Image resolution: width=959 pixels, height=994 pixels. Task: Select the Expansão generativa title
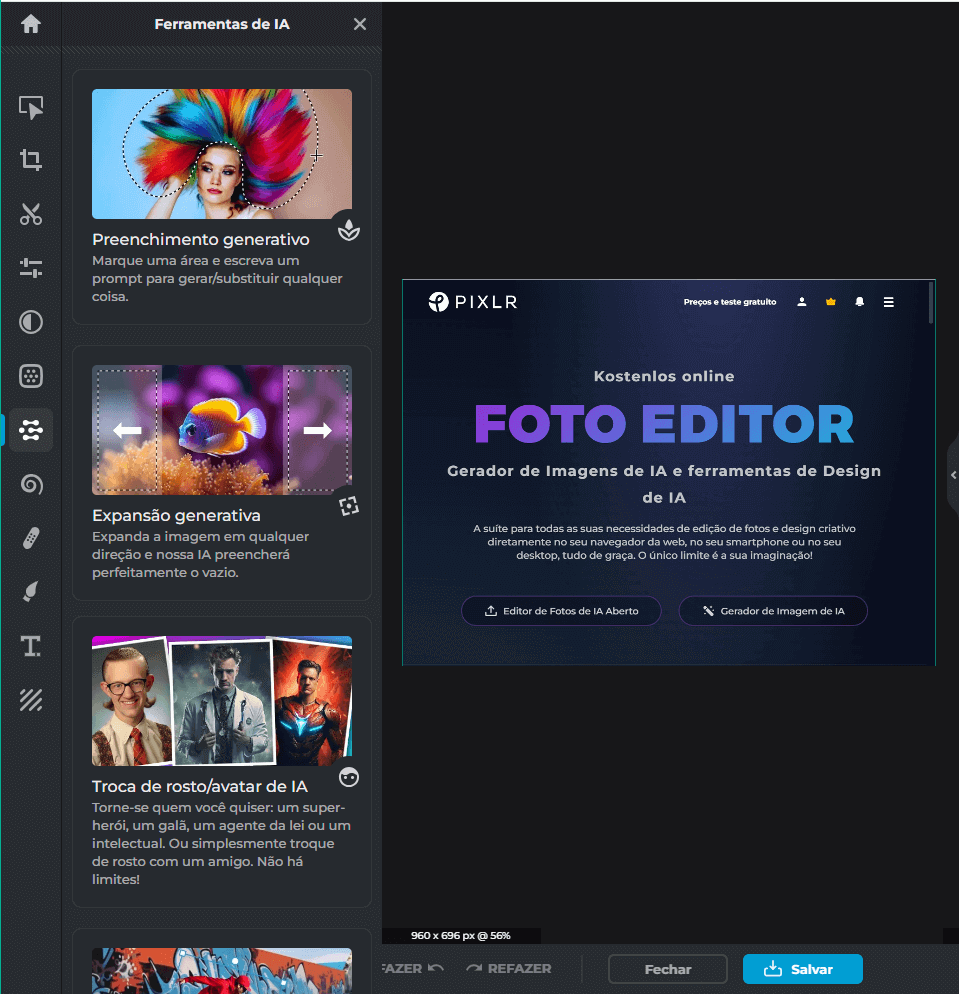[176, 515]
